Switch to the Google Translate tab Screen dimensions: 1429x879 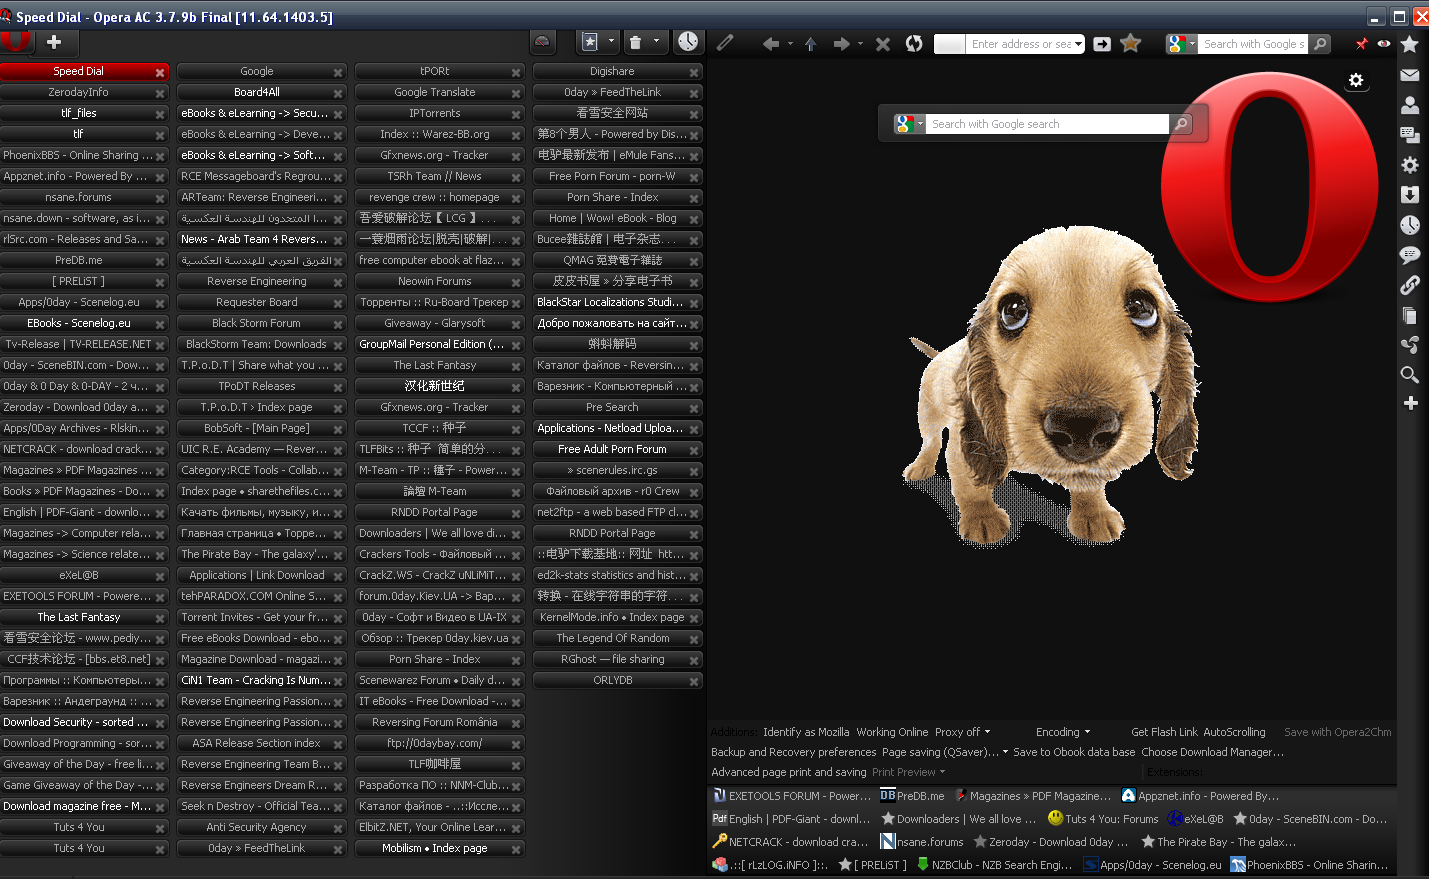click(x=439, y=93)
